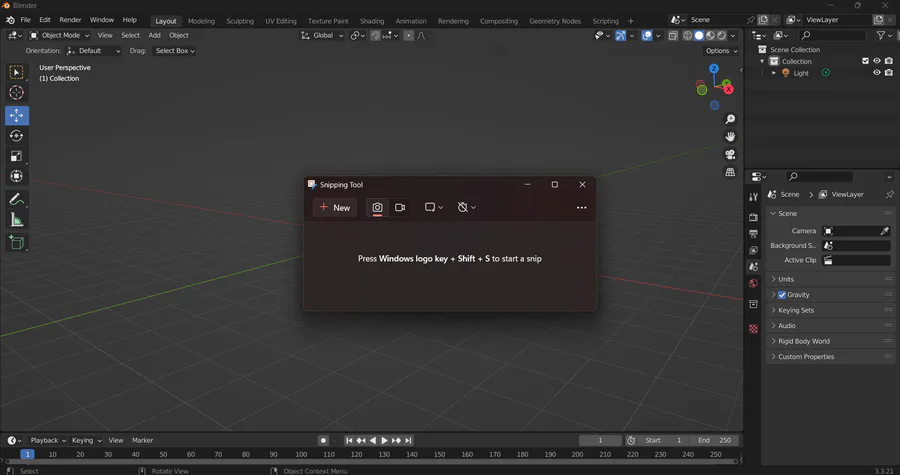Toggle the Collection exclude checkbox in the outliner

[866, 61]
